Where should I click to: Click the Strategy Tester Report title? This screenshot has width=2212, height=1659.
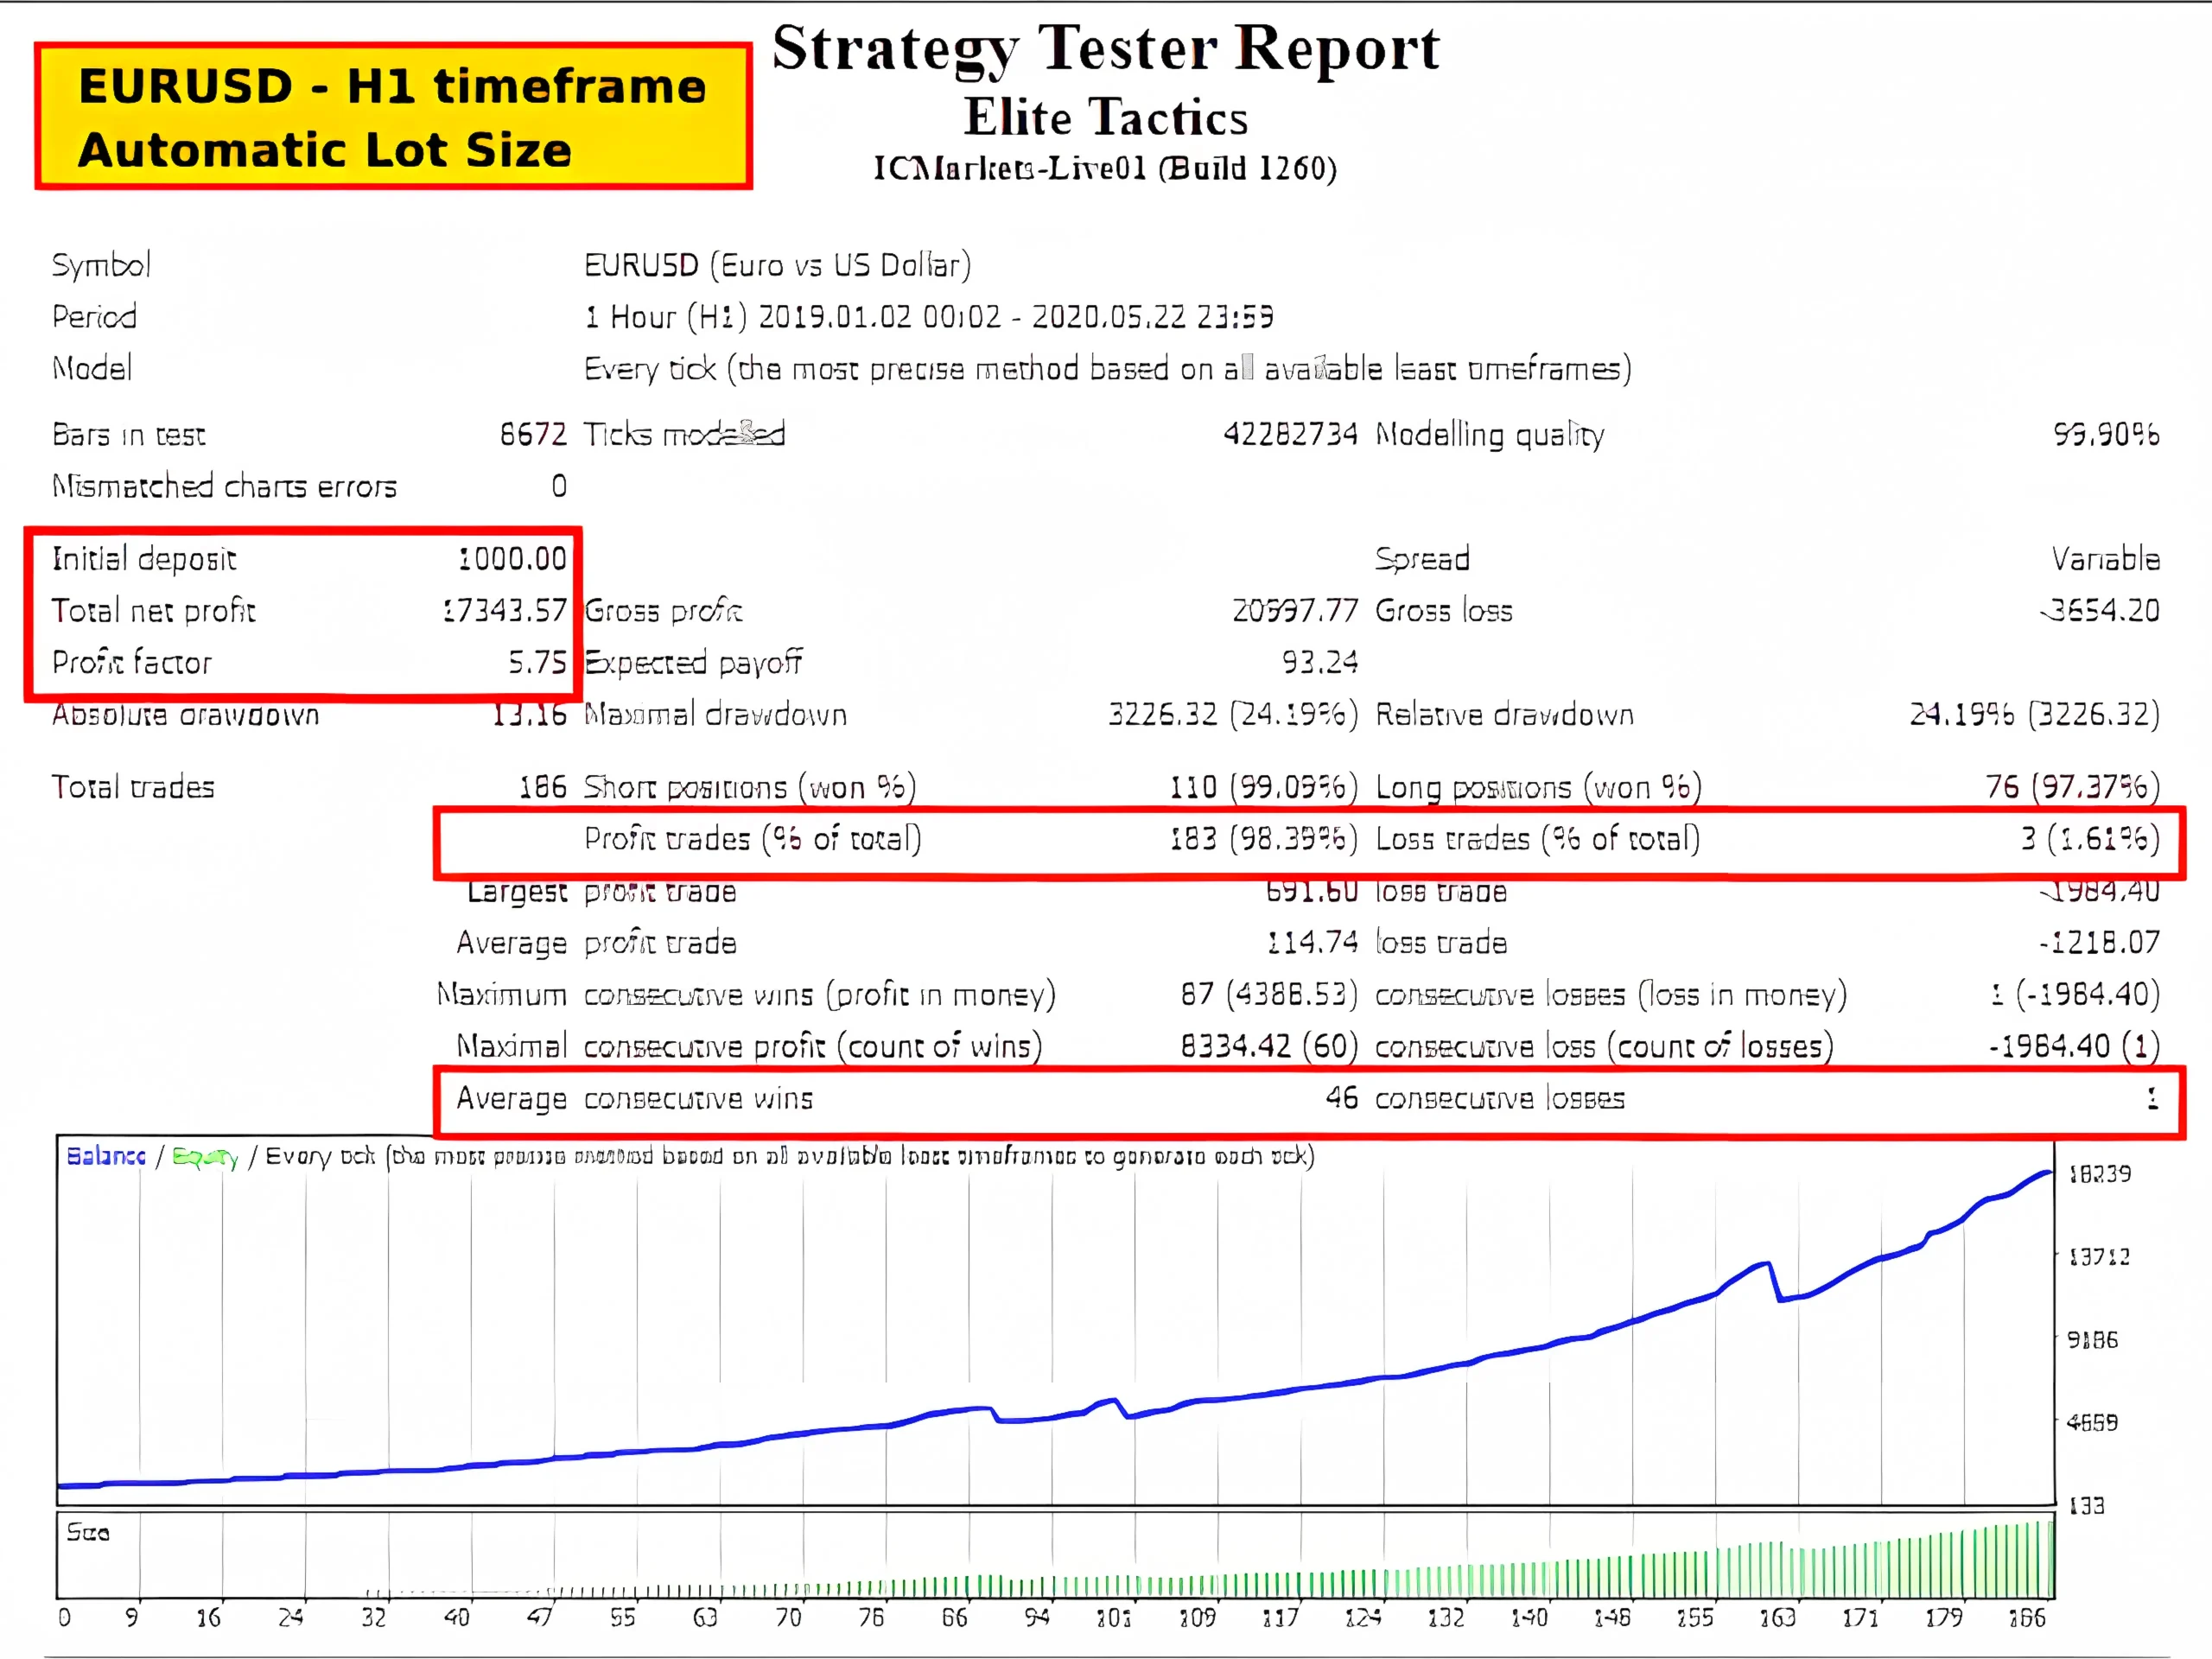[1105, 48]
